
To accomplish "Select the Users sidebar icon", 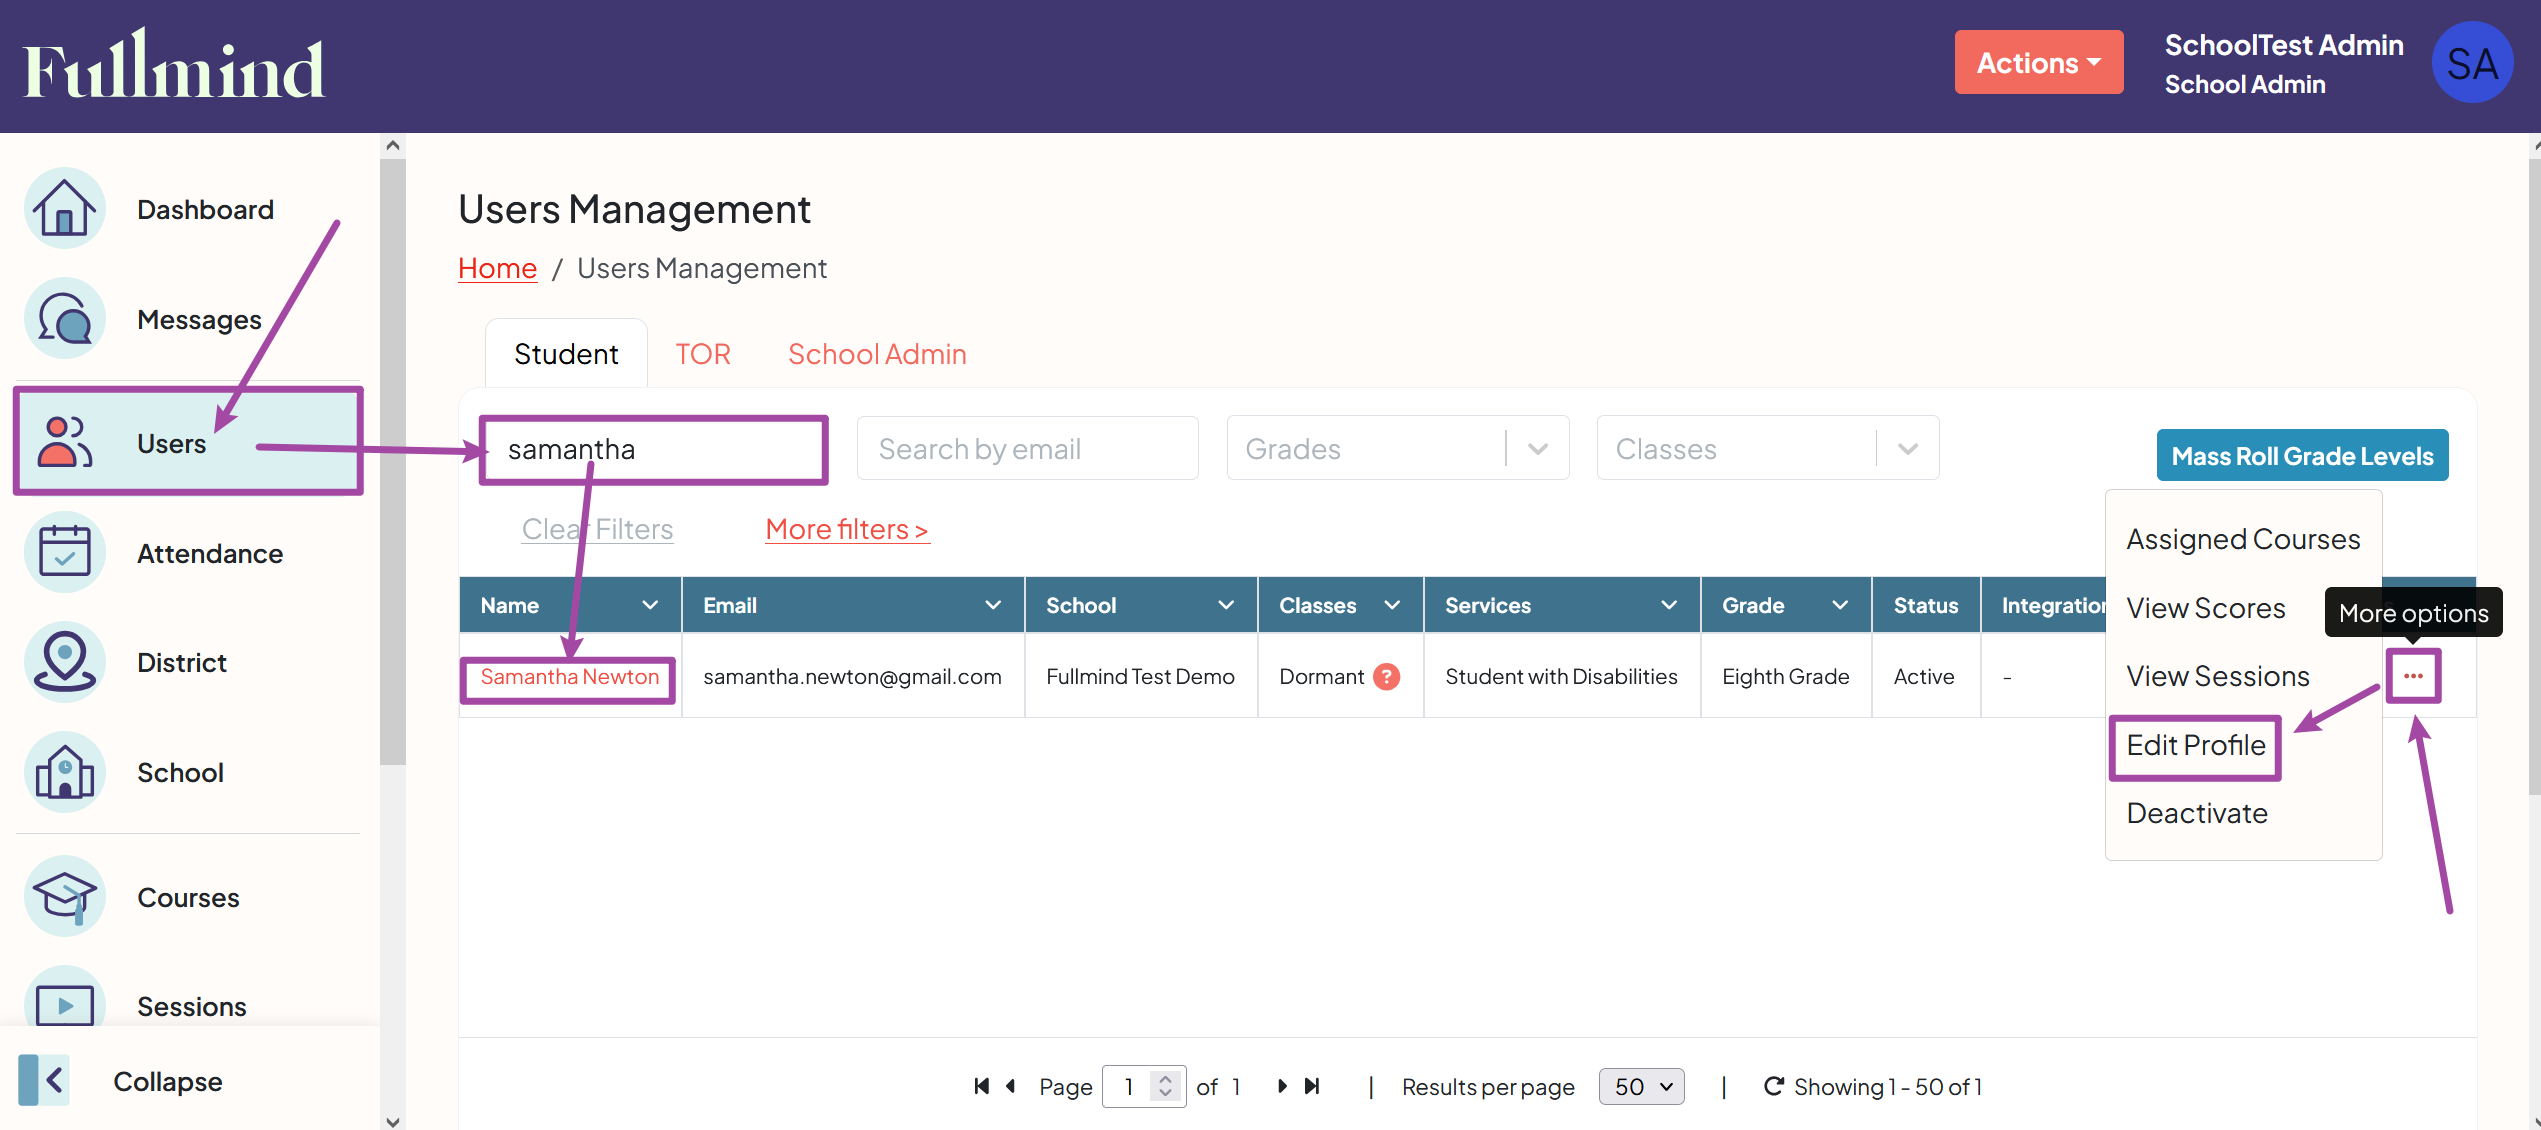I will point(63,442).
